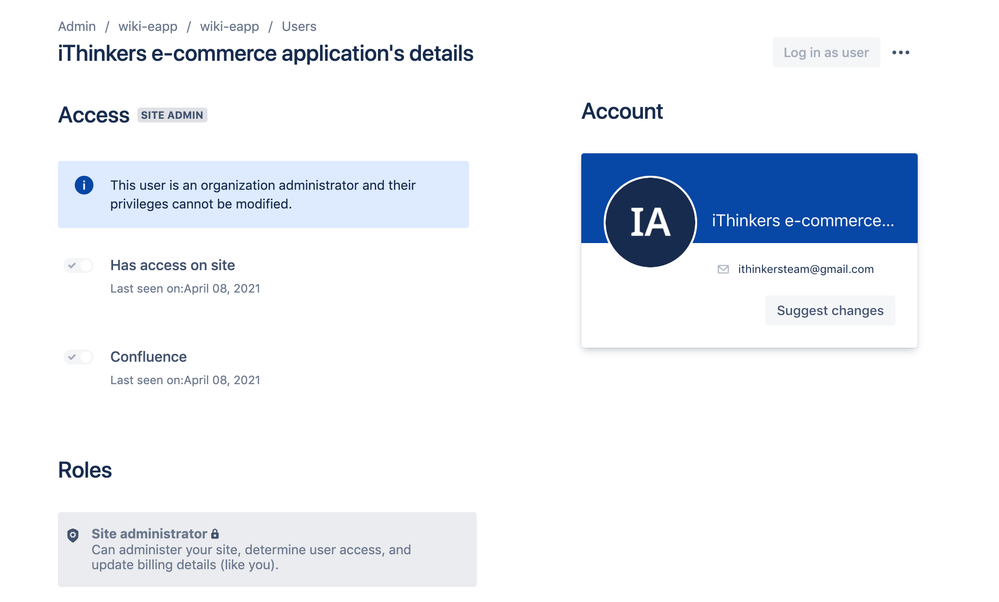Click the Log in as user button
Image resolution: width=999 pixels, height=602 pixels.
point(826,53)
